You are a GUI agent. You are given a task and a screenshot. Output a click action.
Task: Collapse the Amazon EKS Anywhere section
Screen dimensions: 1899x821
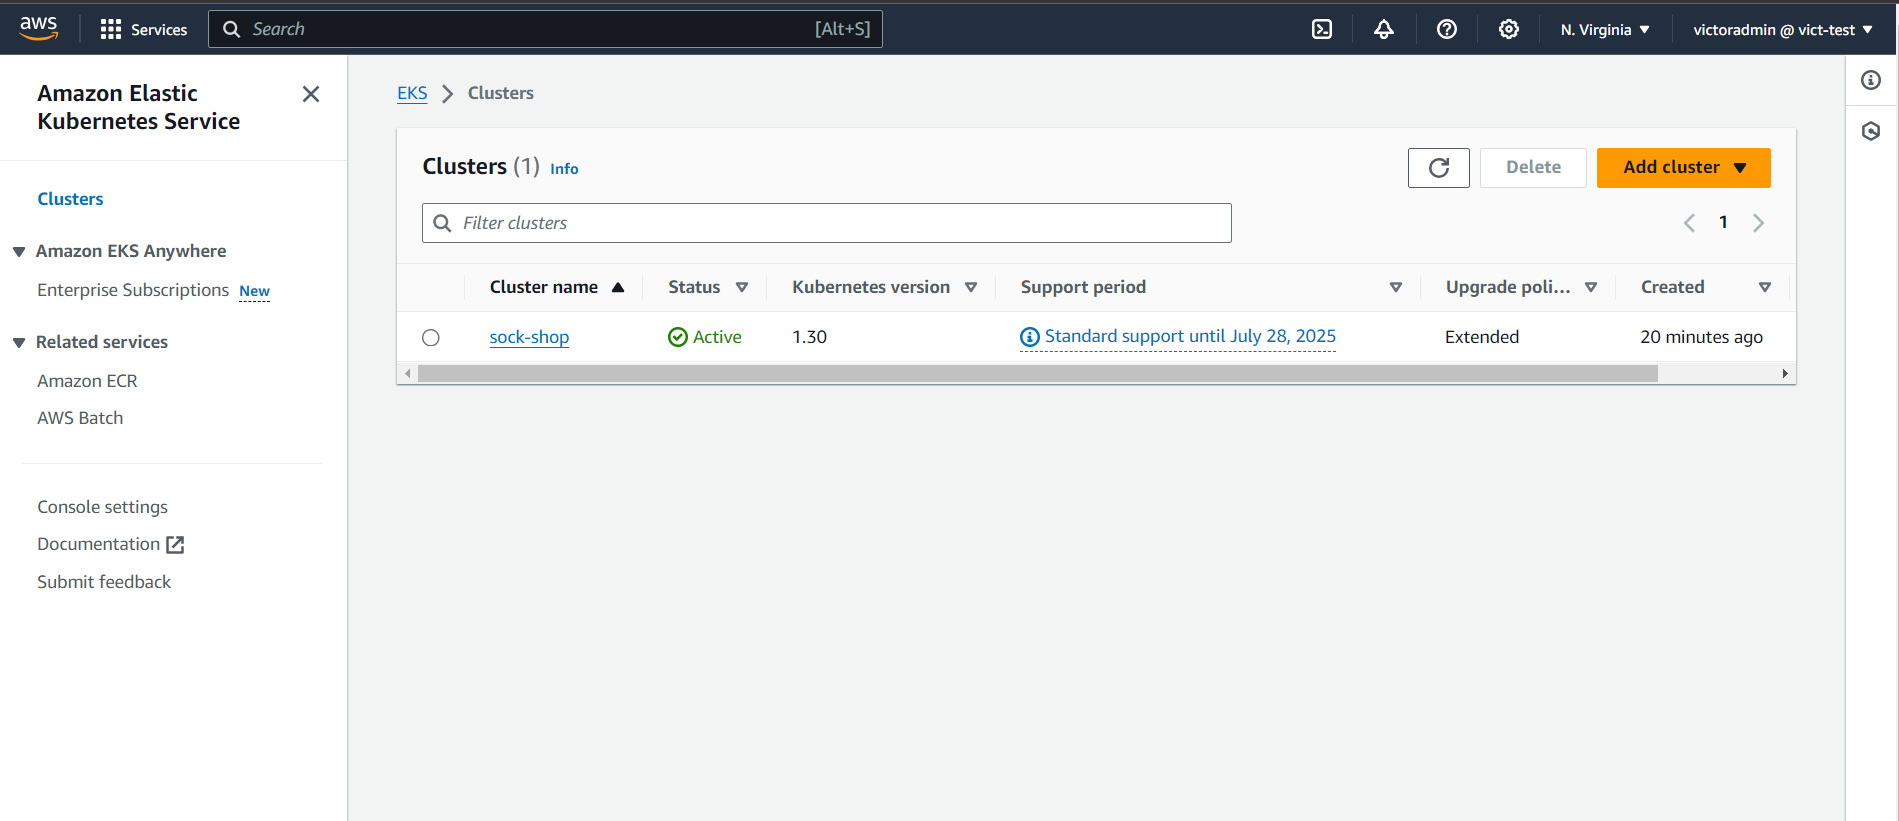tap(19, 252)
